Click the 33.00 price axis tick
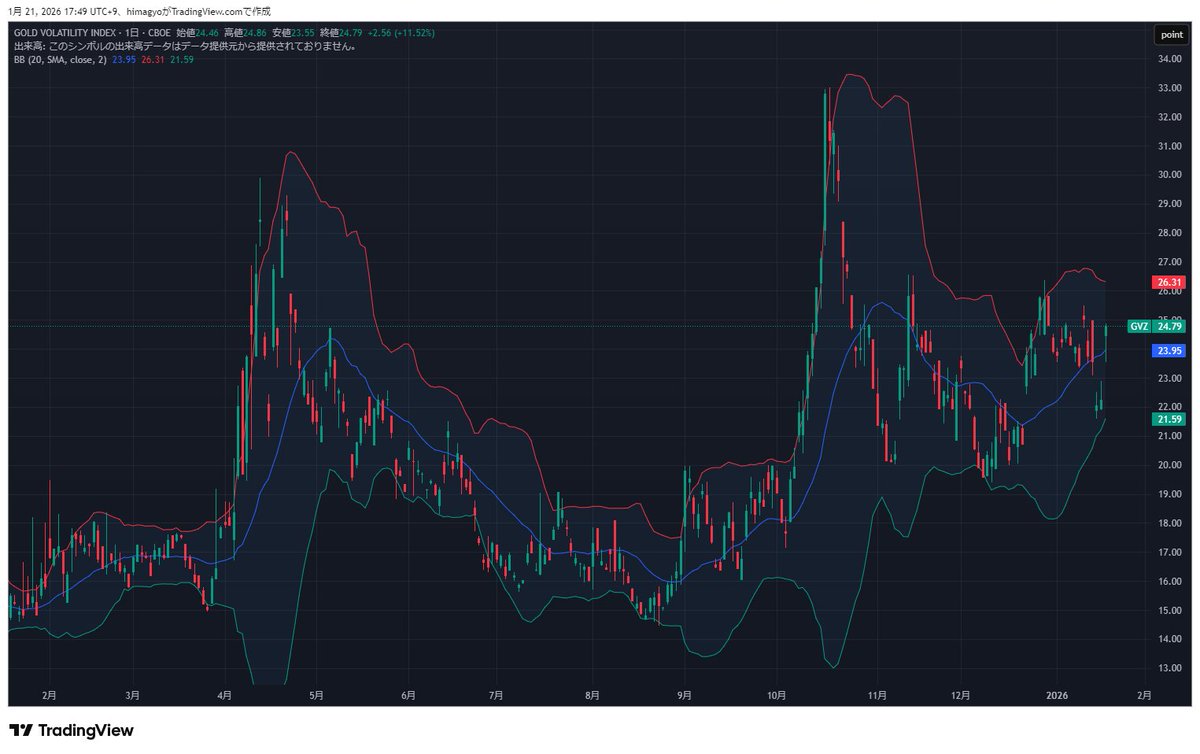Viewport: 1200px width, 754px height. click(1170, 87)
